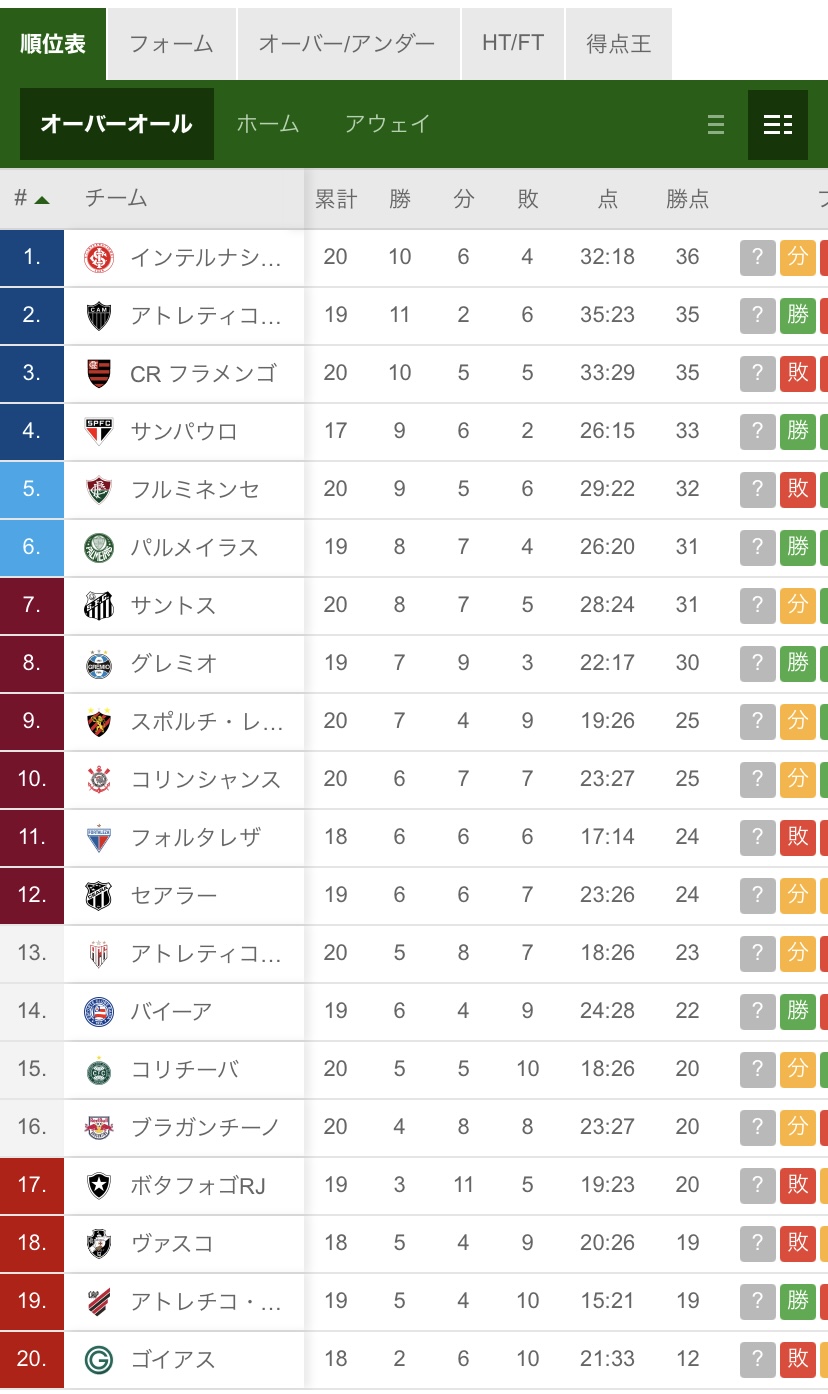828x1394 pixels.
Task: Open the オーバー/アンダー tab
Action: pos(347,44)
